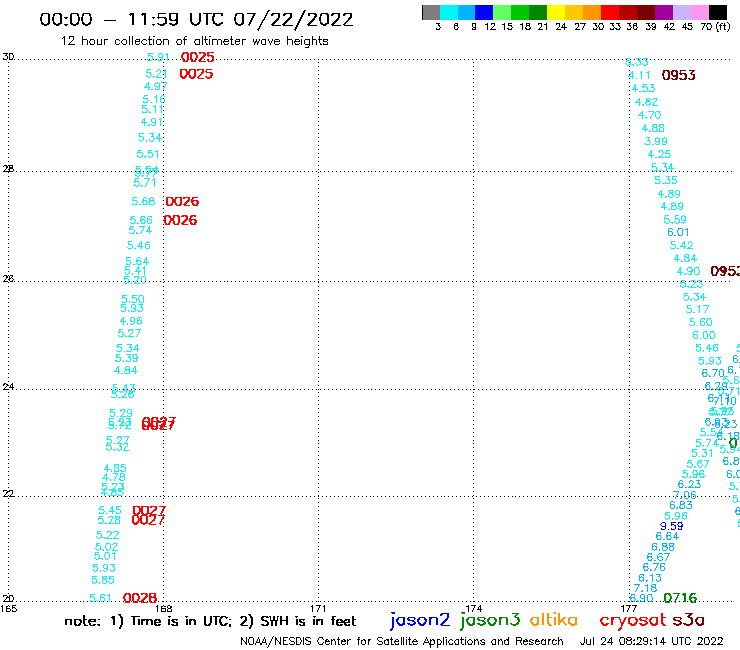Select the altika satellite label

(553, 620)
